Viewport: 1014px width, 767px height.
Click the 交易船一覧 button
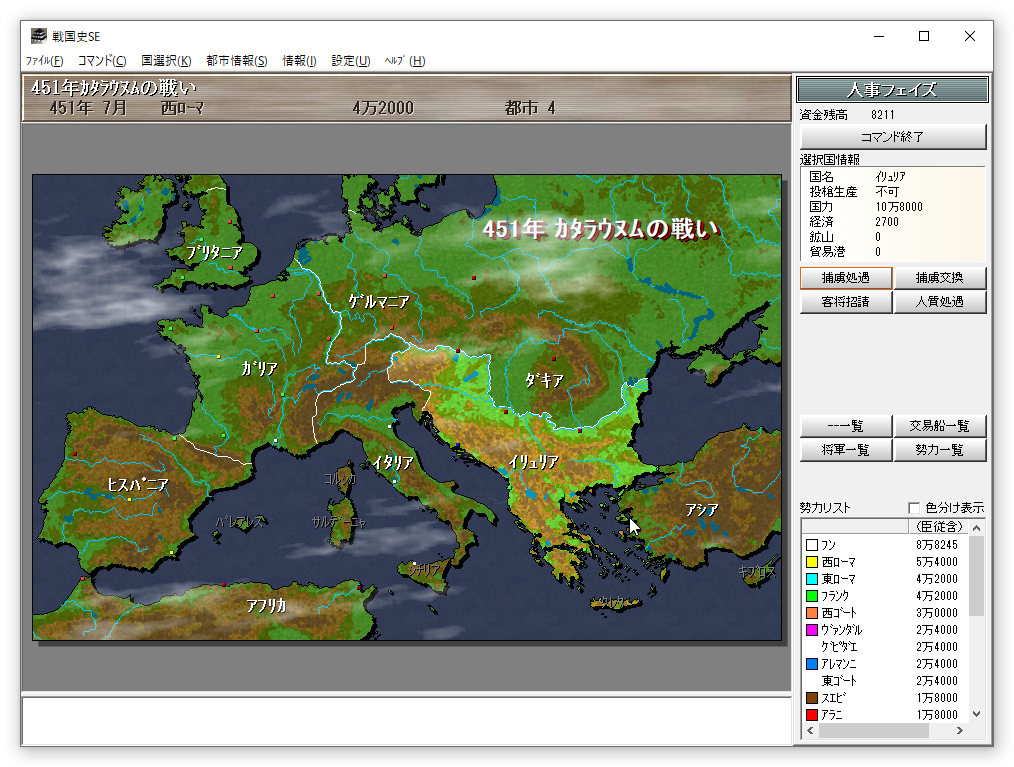(939, 426)
